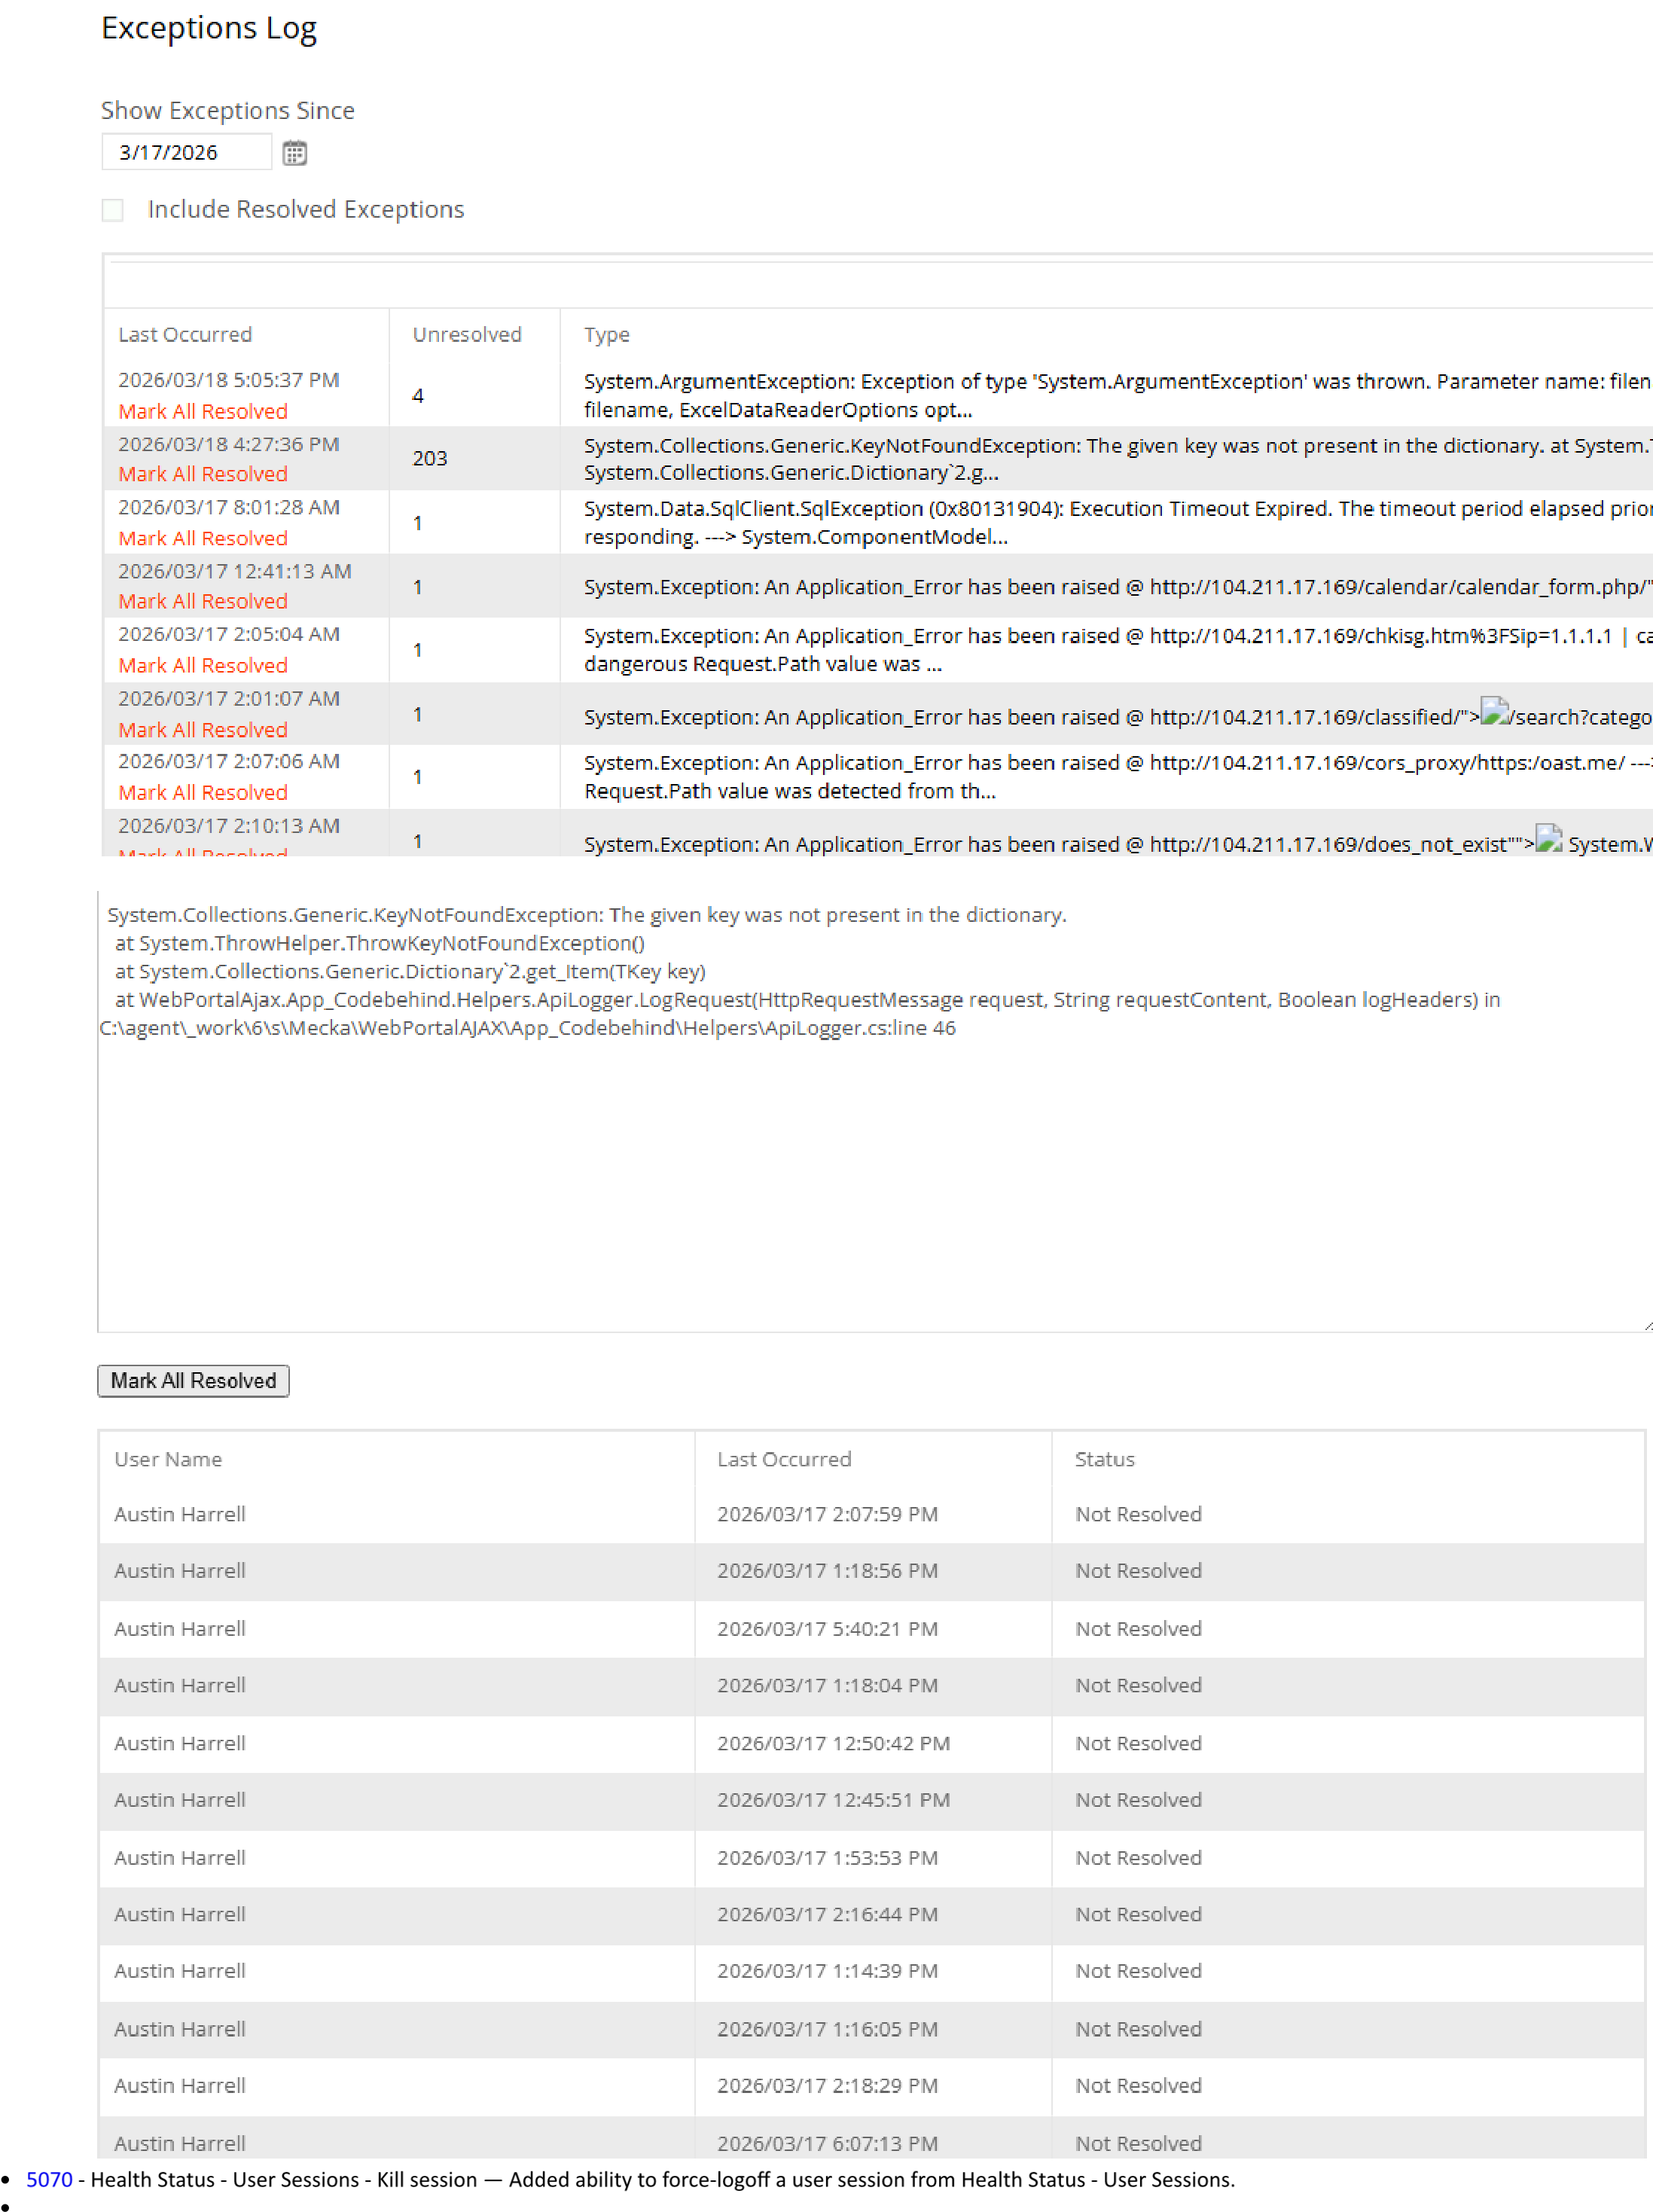Sort by the Type column header
The height and width of the screenshot is (2212, 1653).
607,335
